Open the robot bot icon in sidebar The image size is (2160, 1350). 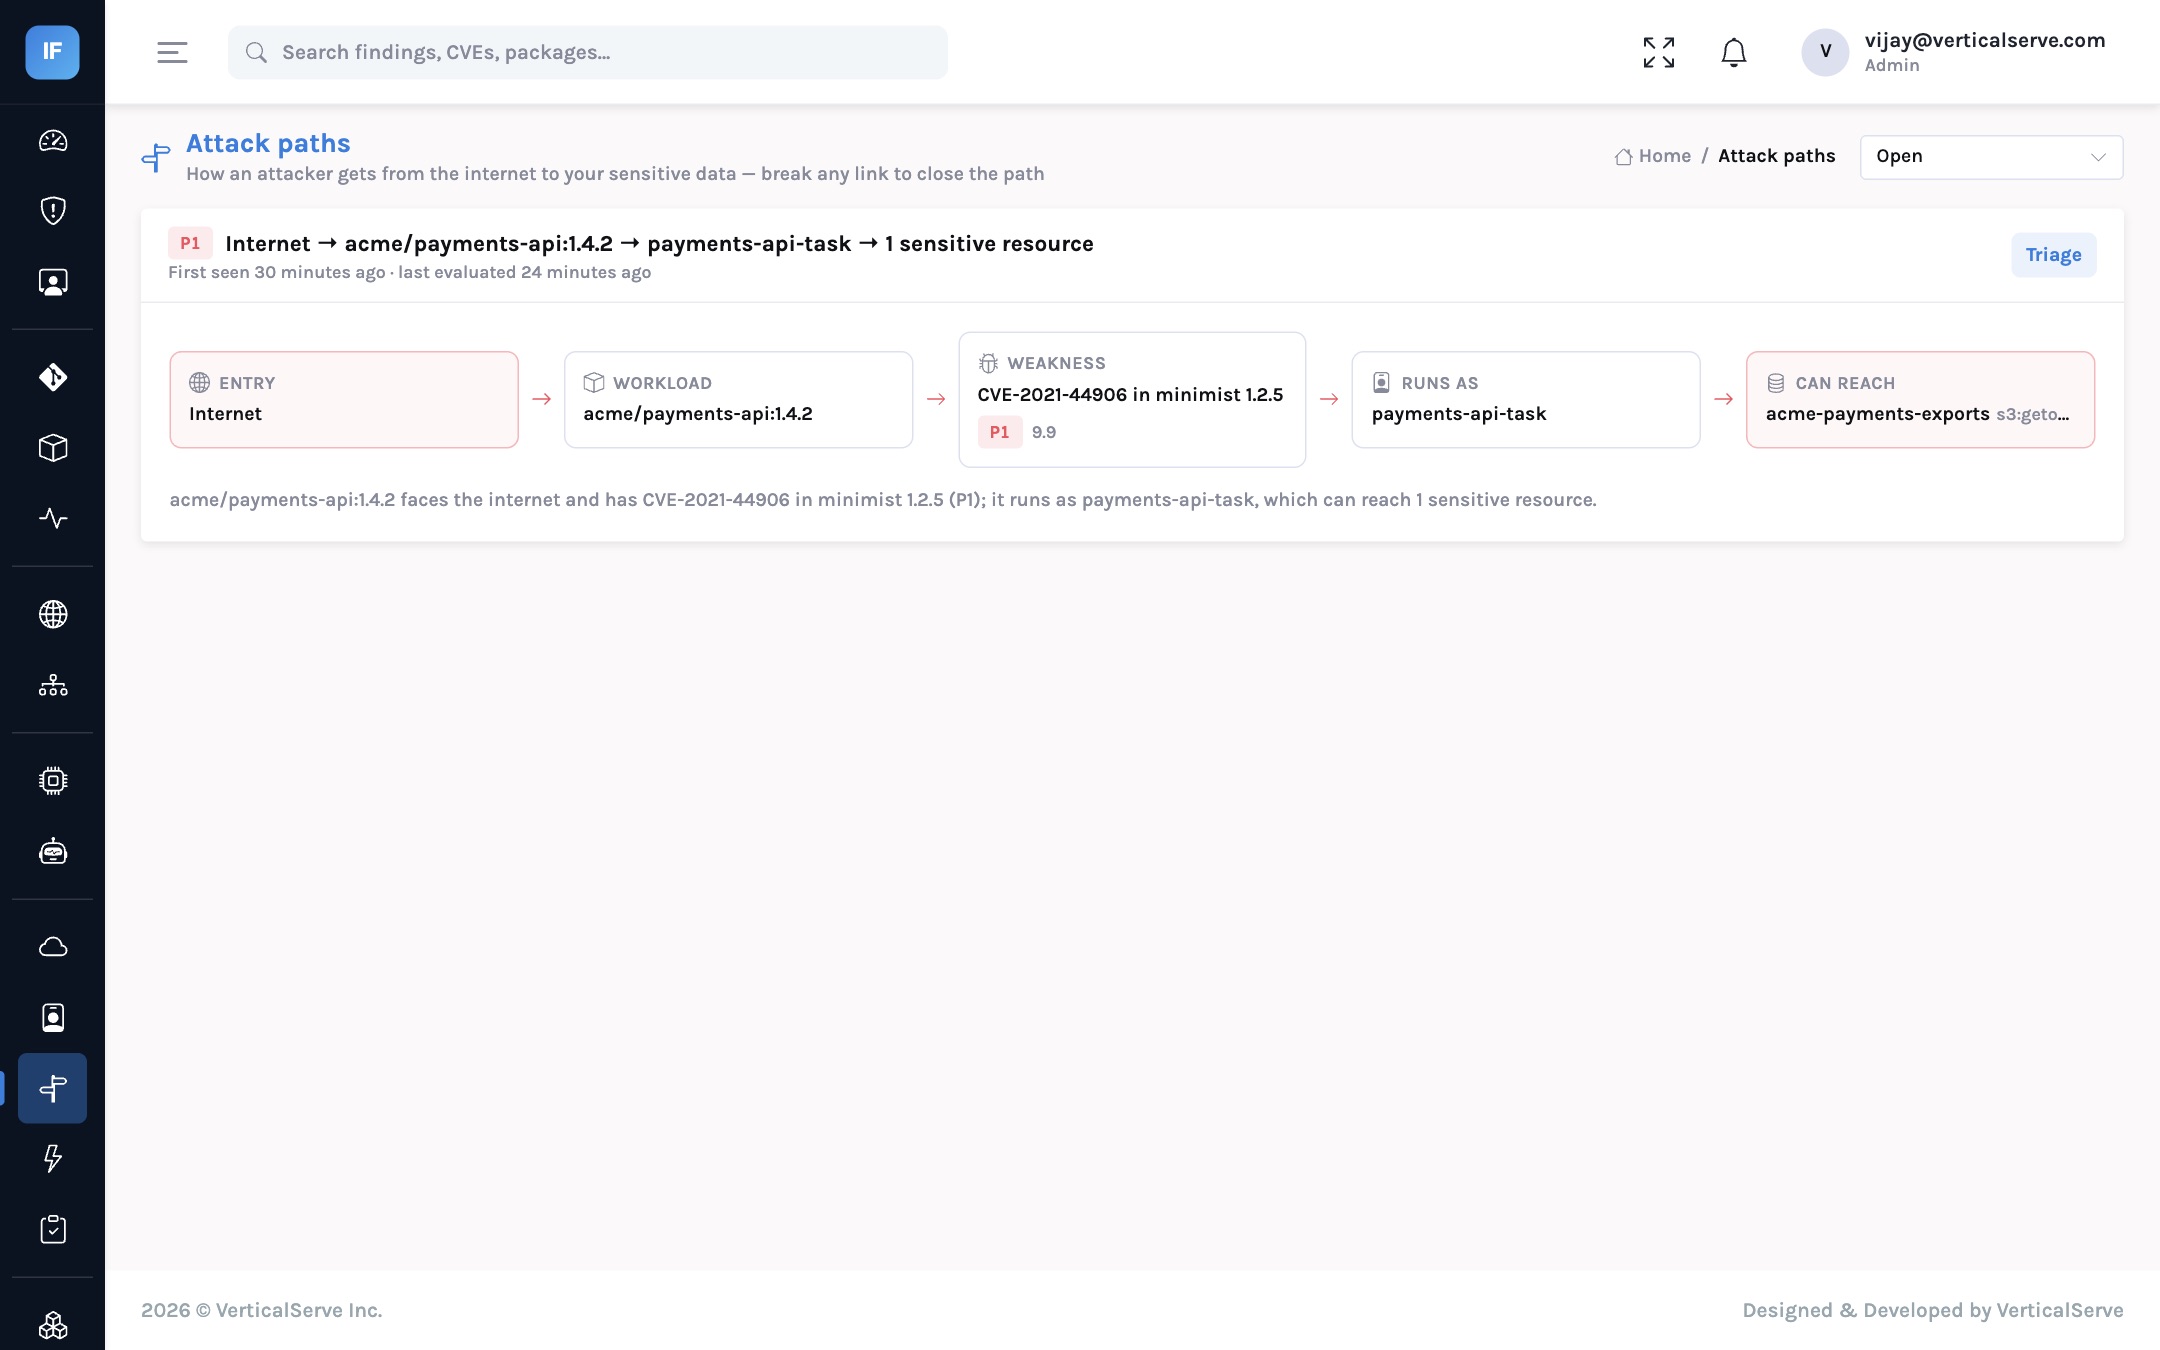(53, 852)
